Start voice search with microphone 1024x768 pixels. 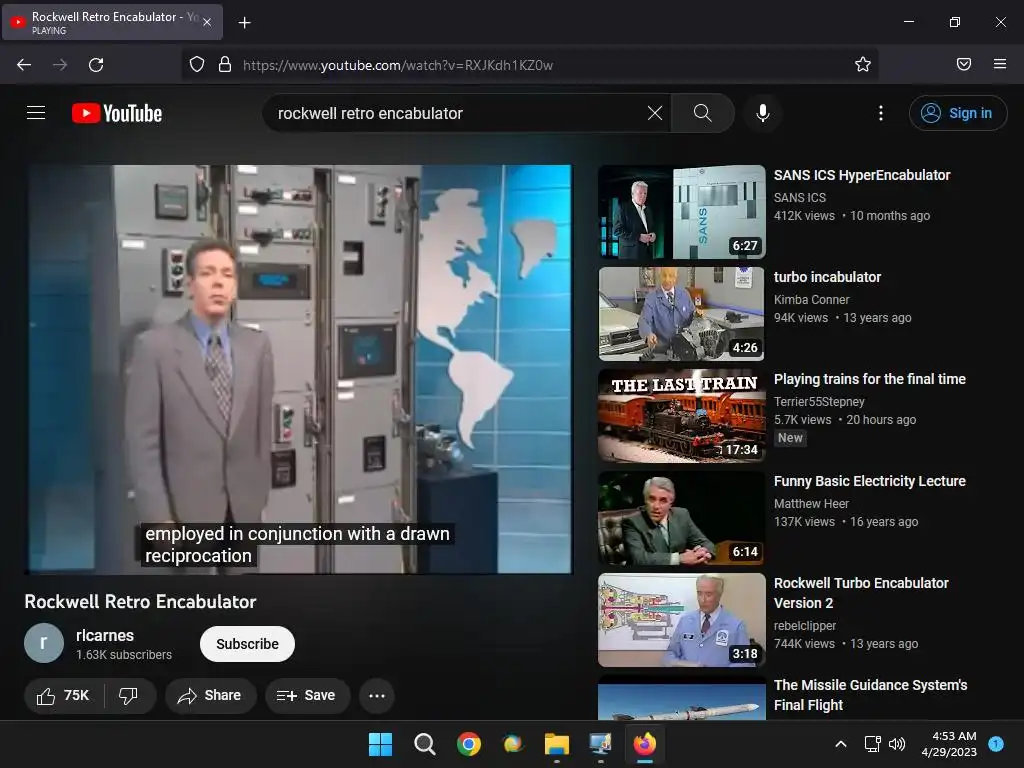coord(762,113)
